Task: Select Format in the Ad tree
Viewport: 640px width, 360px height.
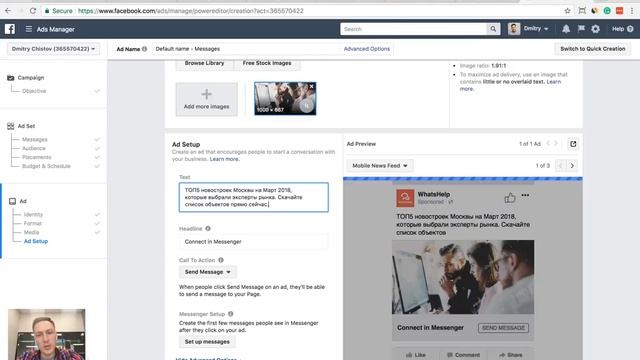Action: pos(33,224)
